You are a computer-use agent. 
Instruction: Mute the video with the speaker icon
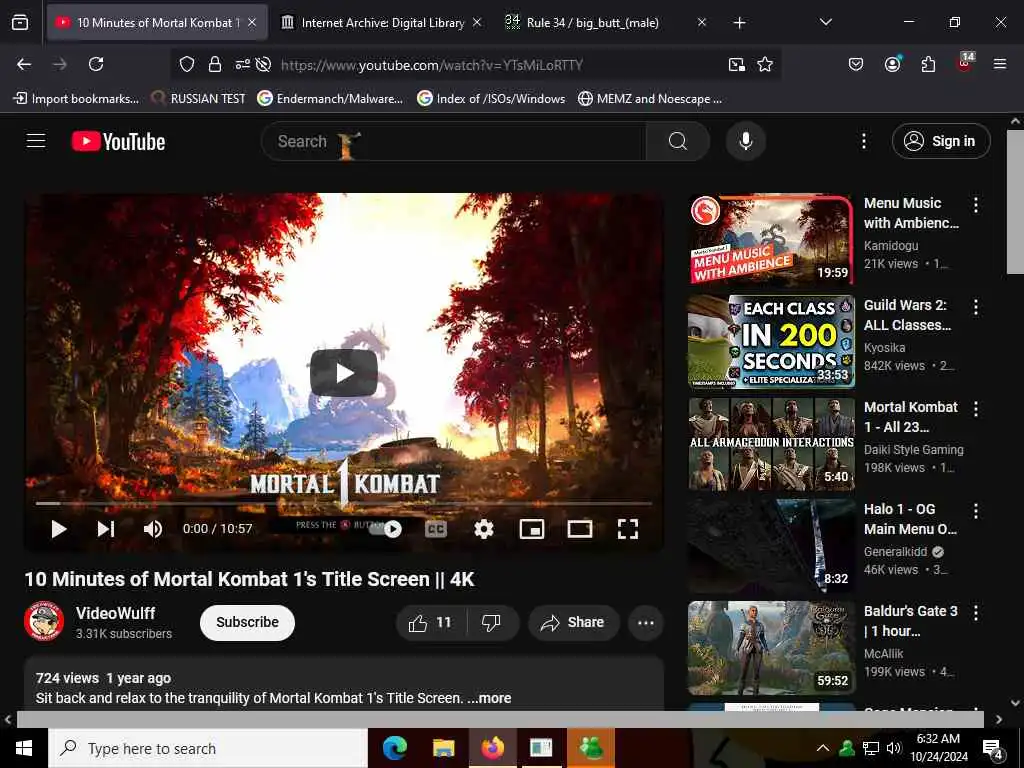(153, 528)
